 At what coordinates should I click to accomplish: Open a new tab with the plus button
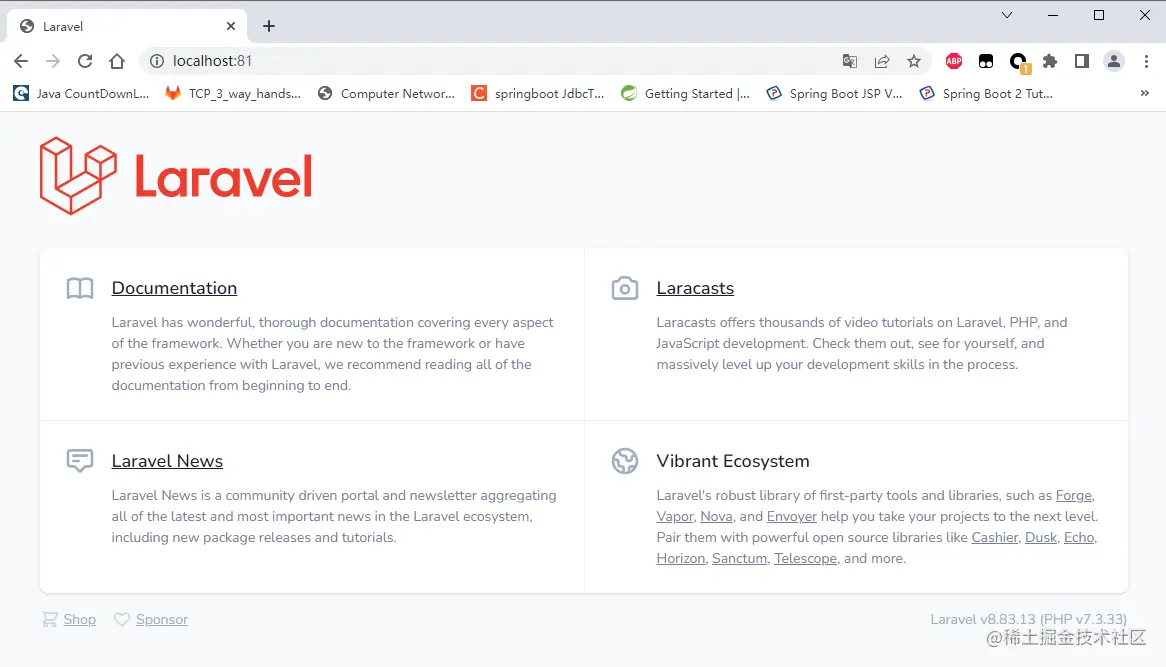(269, 26)
